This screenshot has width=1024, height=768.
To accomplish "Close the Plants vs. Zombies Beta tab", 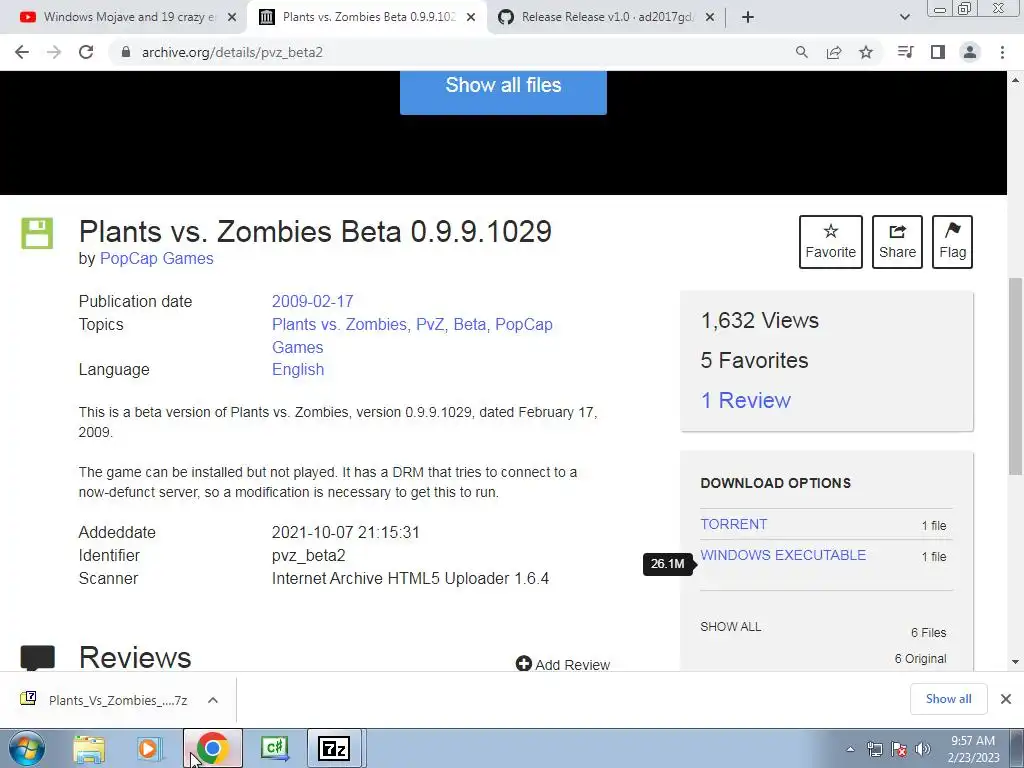I will point(471,17).
